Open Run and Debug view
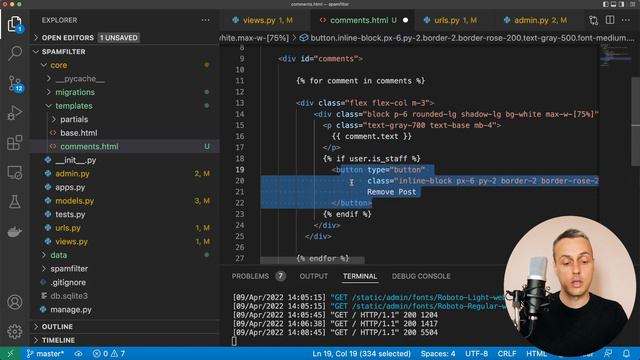The image size is (640, 360). click(x=15, y=113)
